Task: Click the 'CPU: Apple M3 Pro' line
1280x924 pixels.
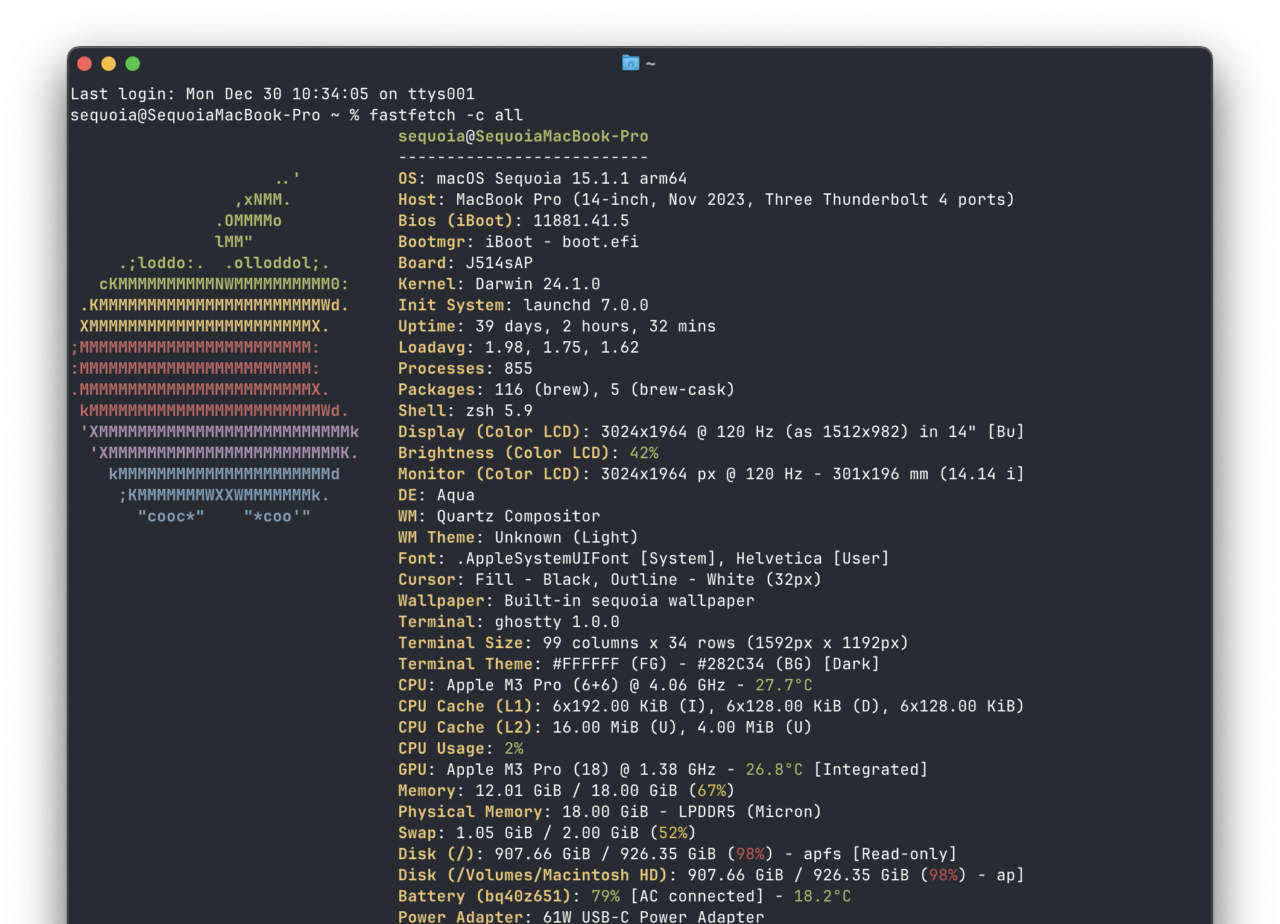Action: tap(605, 685)
